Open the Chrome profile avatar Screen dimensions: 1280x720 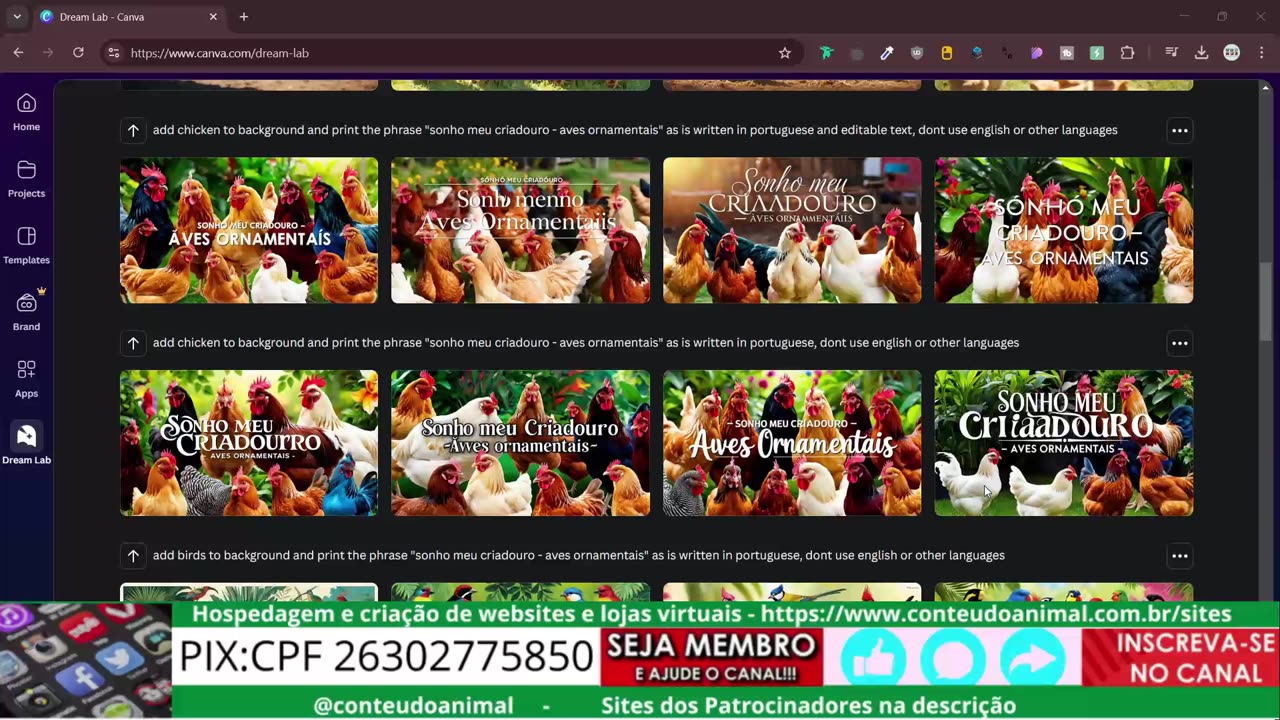(1232, 53)
